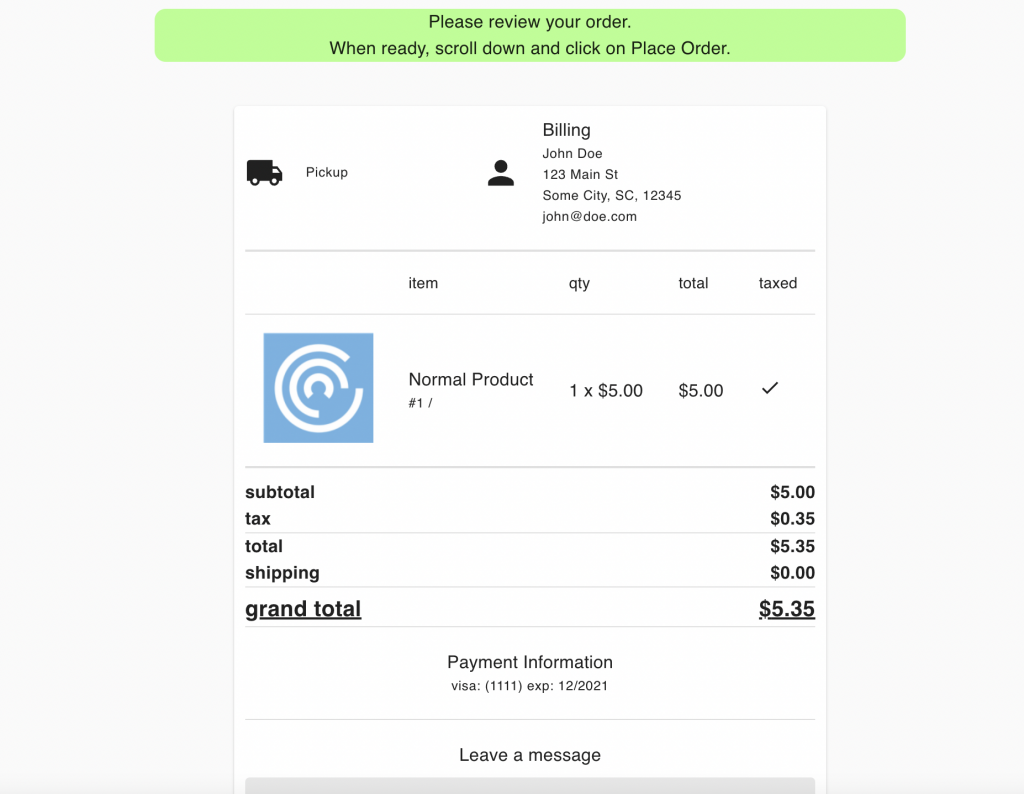This screenshot has width=1024, height=794.
Task: Click the Leave a message label
Action: pos(529,755)
